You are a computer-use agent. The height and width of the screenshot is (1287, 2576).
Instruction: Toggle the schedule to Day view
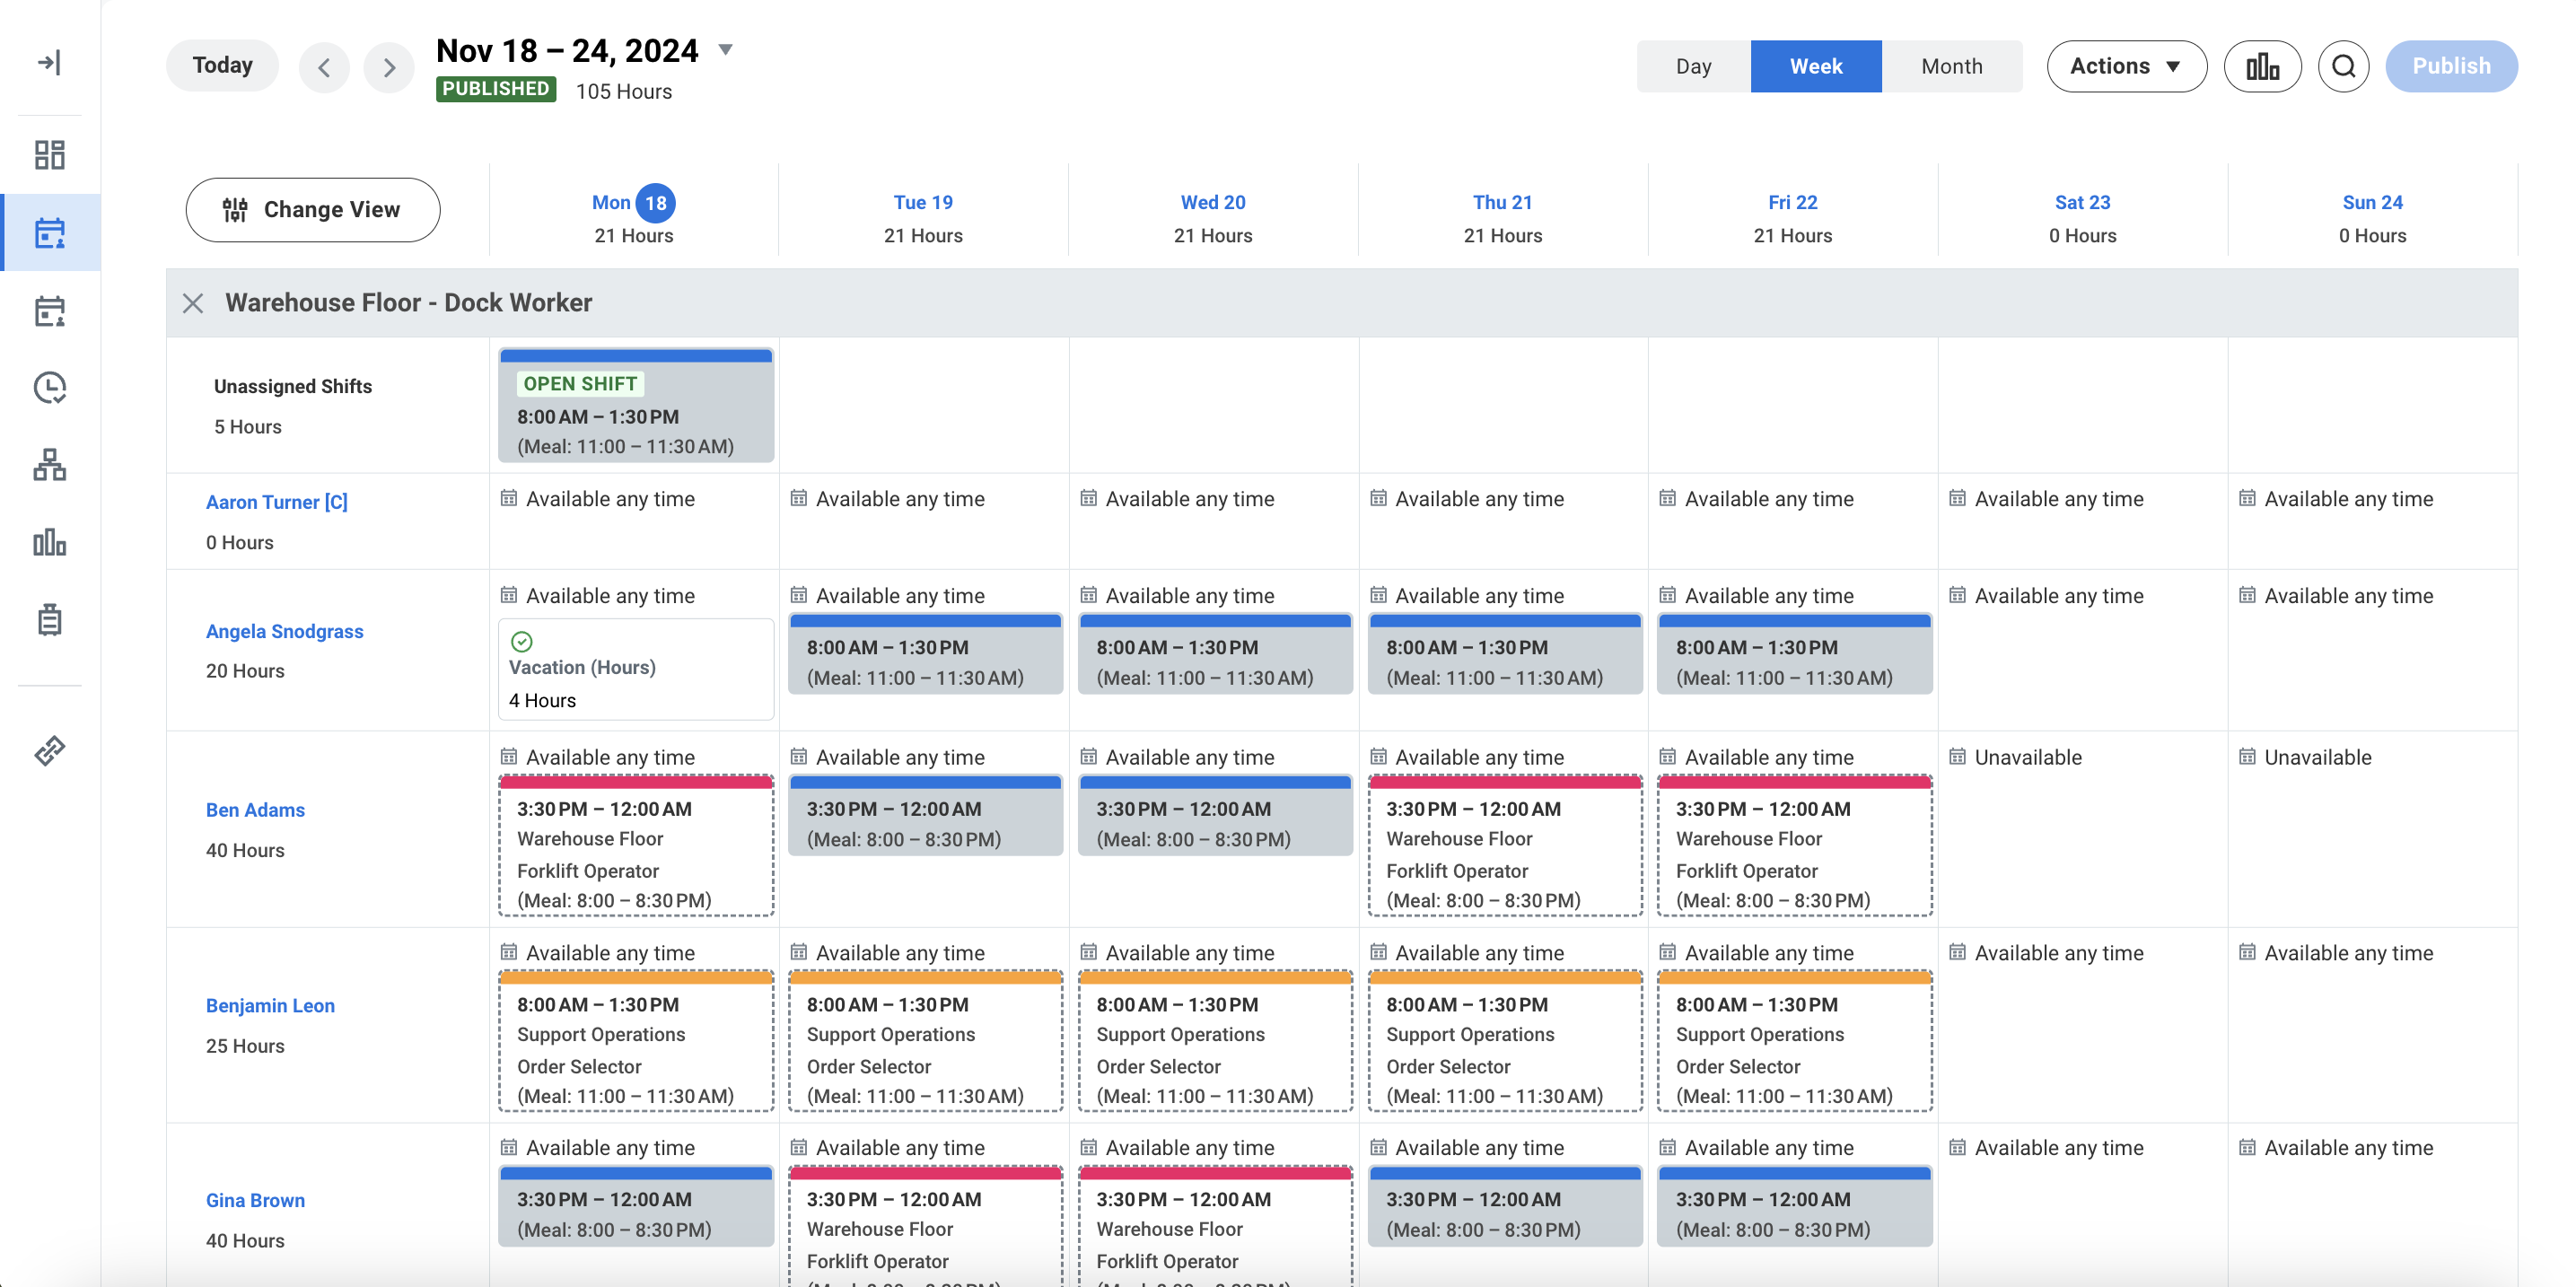(x=1692, y=66)
